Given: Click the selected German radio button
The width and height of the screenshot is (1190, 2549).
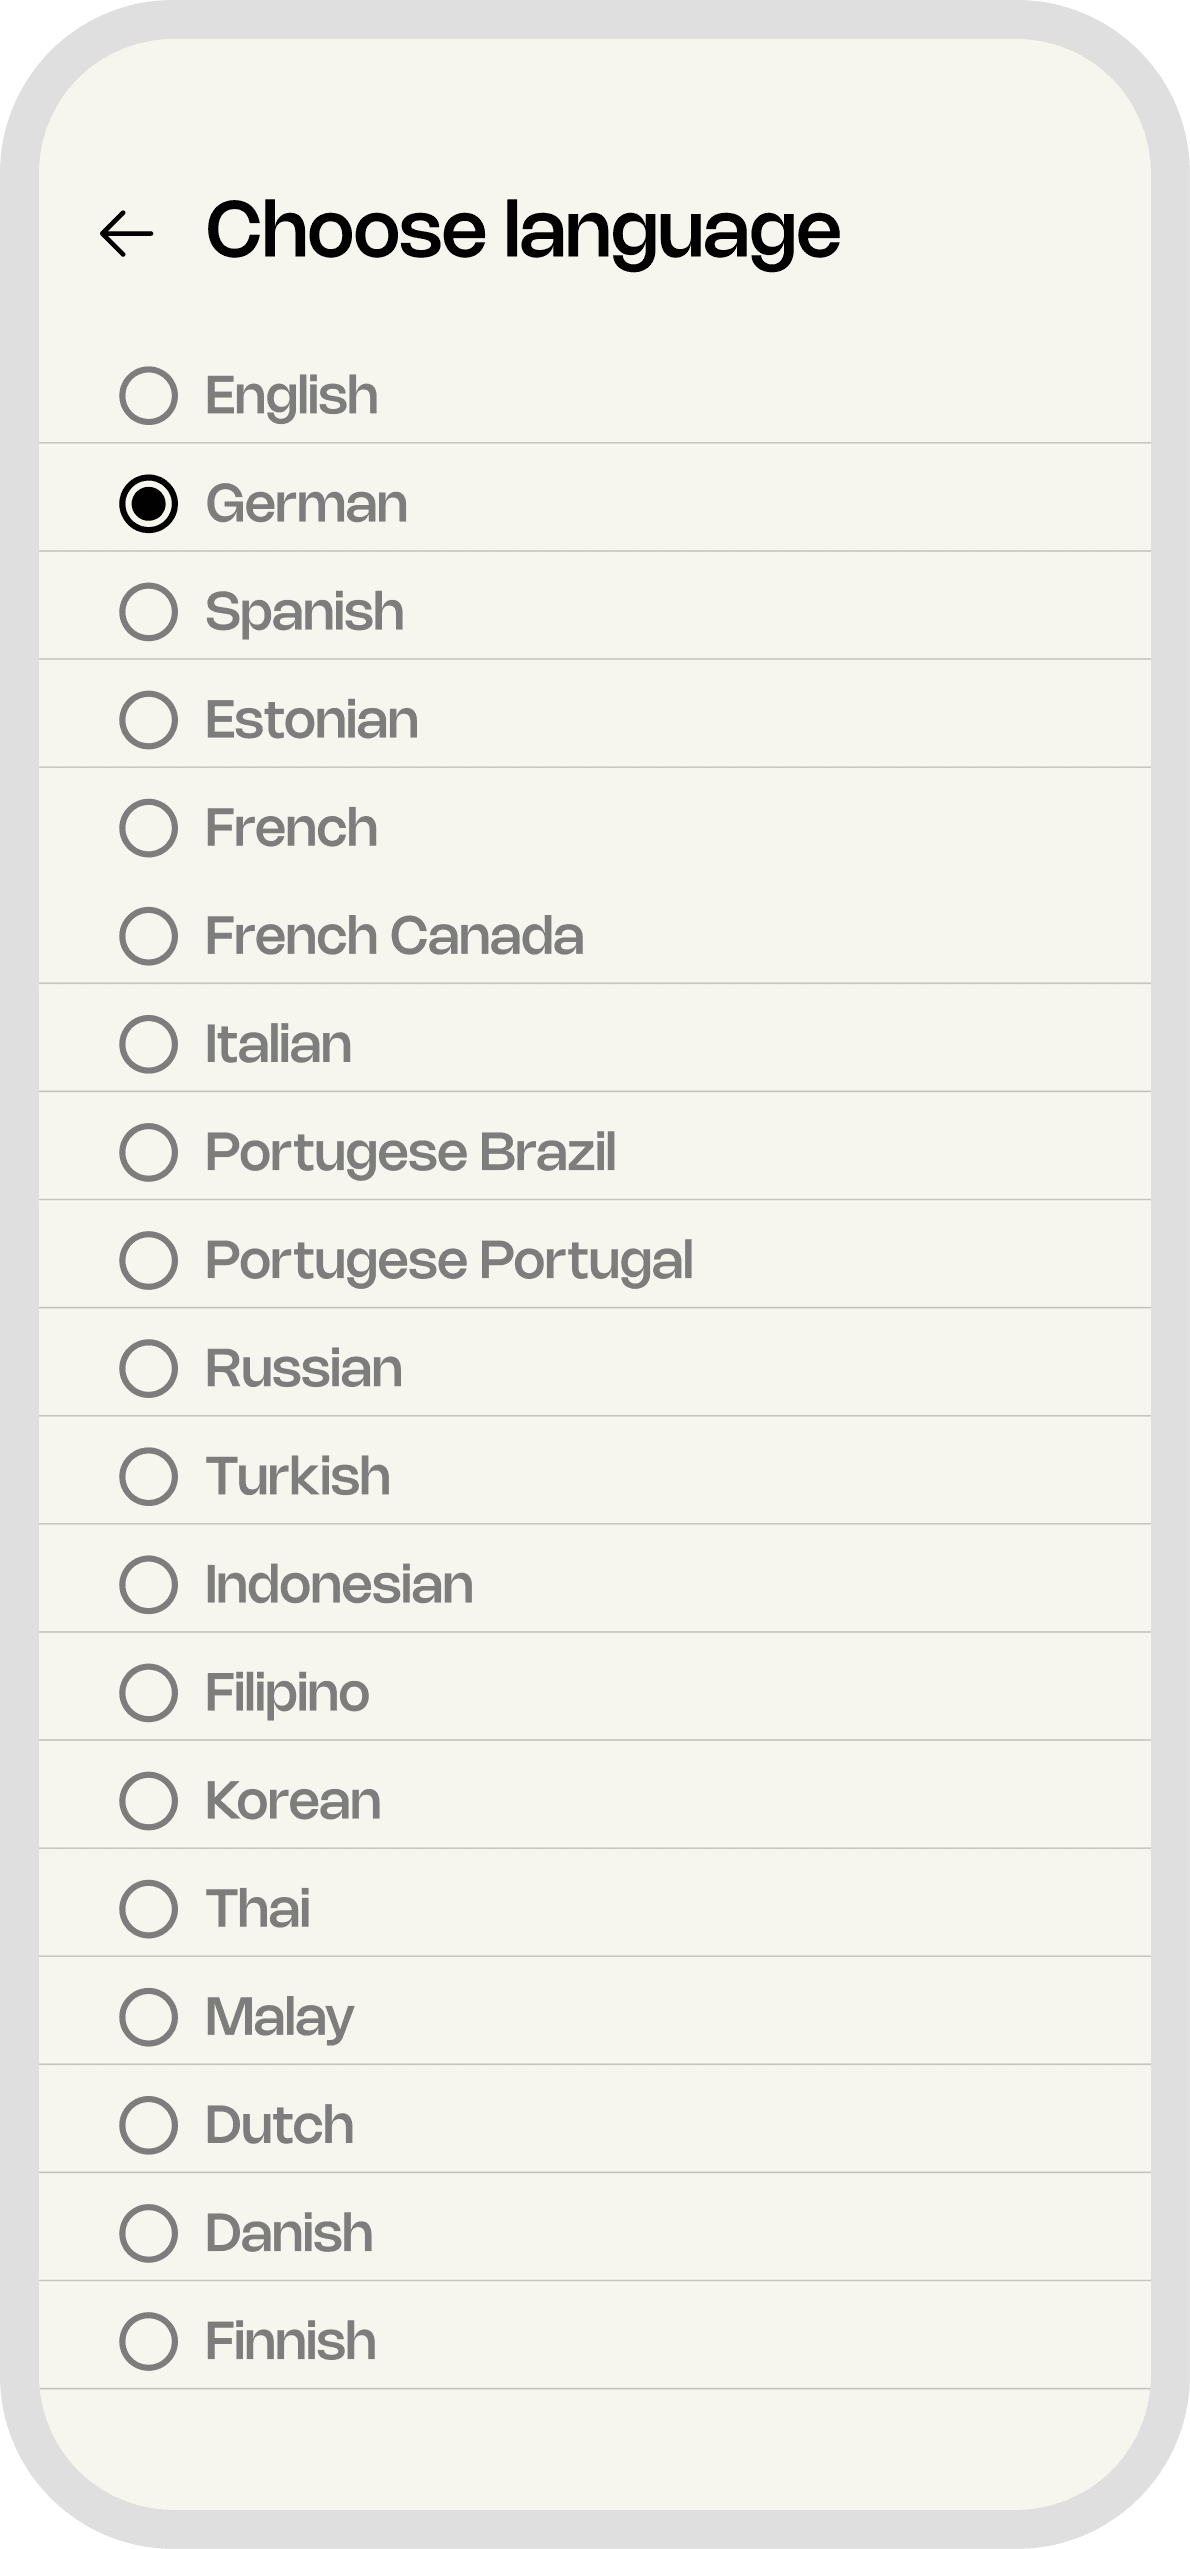Looking at the screenshot, I should pos(148,504).
